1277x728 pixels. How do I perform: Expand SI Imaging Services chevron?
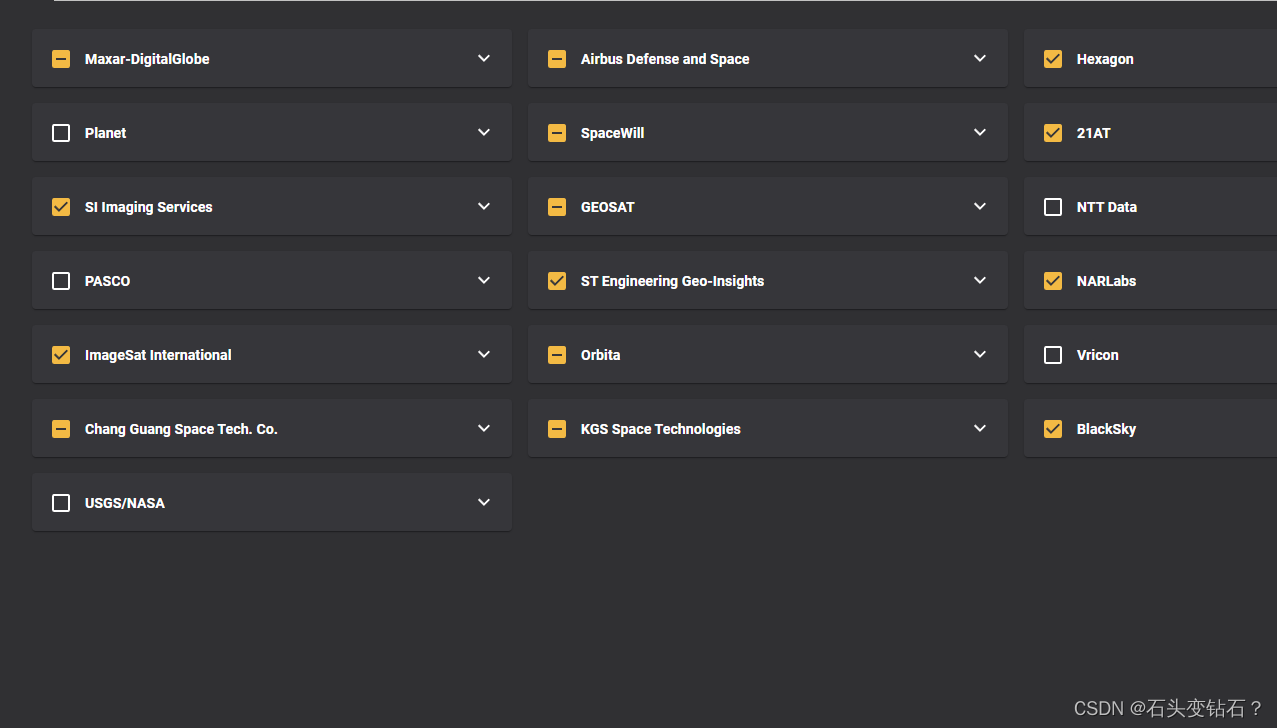[484, 207]
